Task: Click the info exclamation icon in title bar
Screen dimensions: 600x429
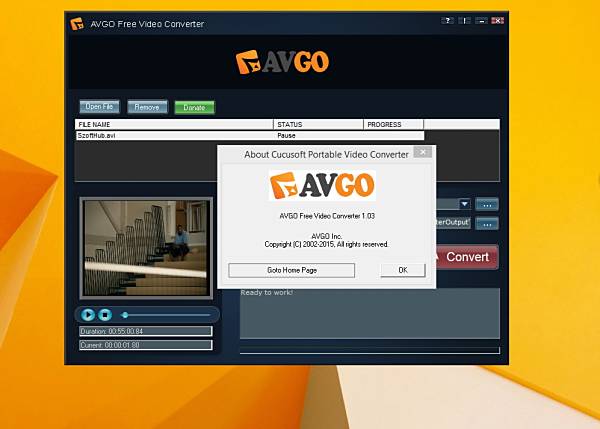Action: [464, 21]
